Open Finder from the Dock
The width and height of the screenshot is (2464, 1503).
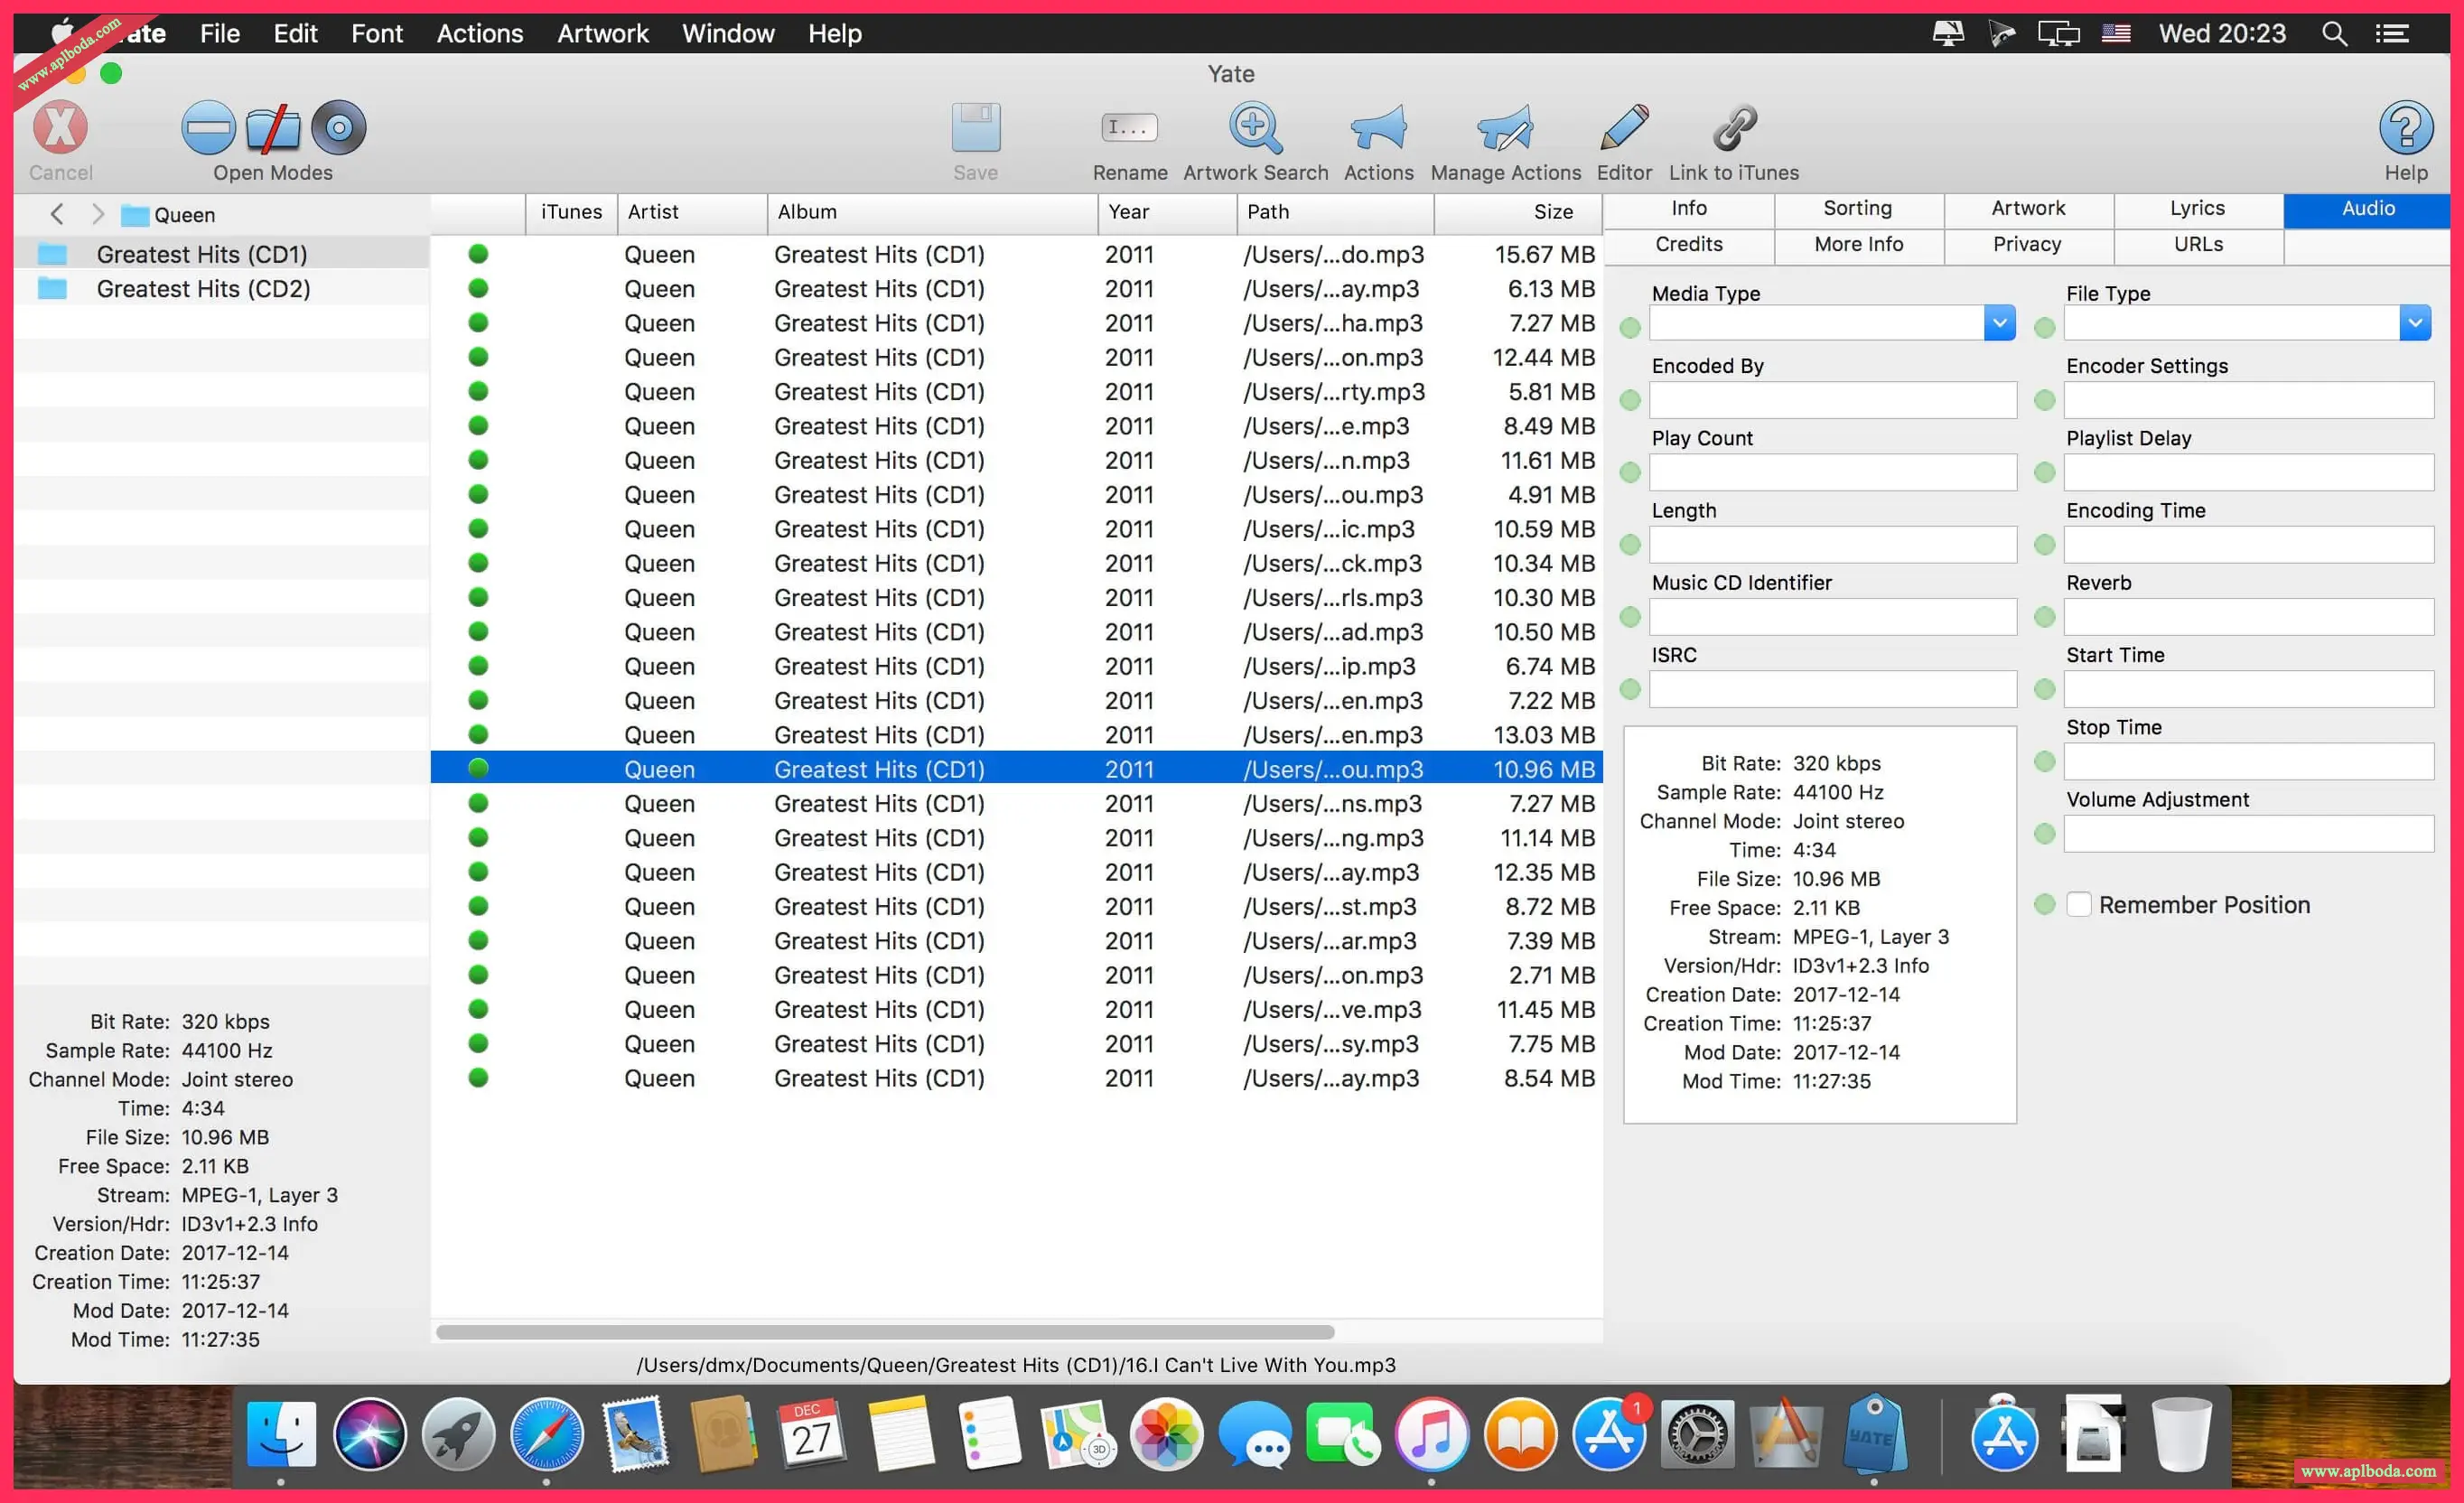pyautogui.click(x=281, y=1433)
